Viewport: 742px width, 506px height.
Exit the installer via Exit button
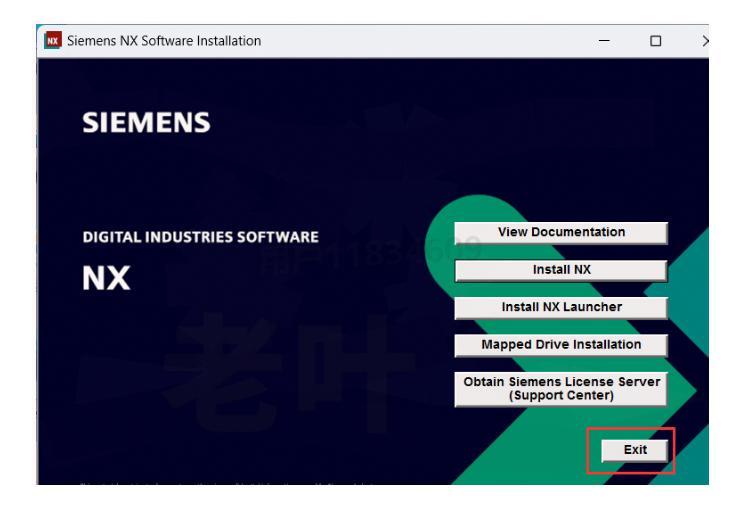(x=635, y=450)
